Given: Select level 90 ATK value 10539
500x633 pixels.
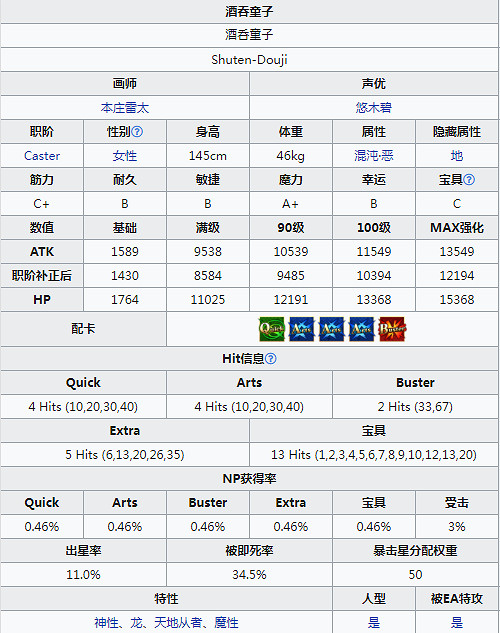Looking at the screenshot, I should 291,252.
